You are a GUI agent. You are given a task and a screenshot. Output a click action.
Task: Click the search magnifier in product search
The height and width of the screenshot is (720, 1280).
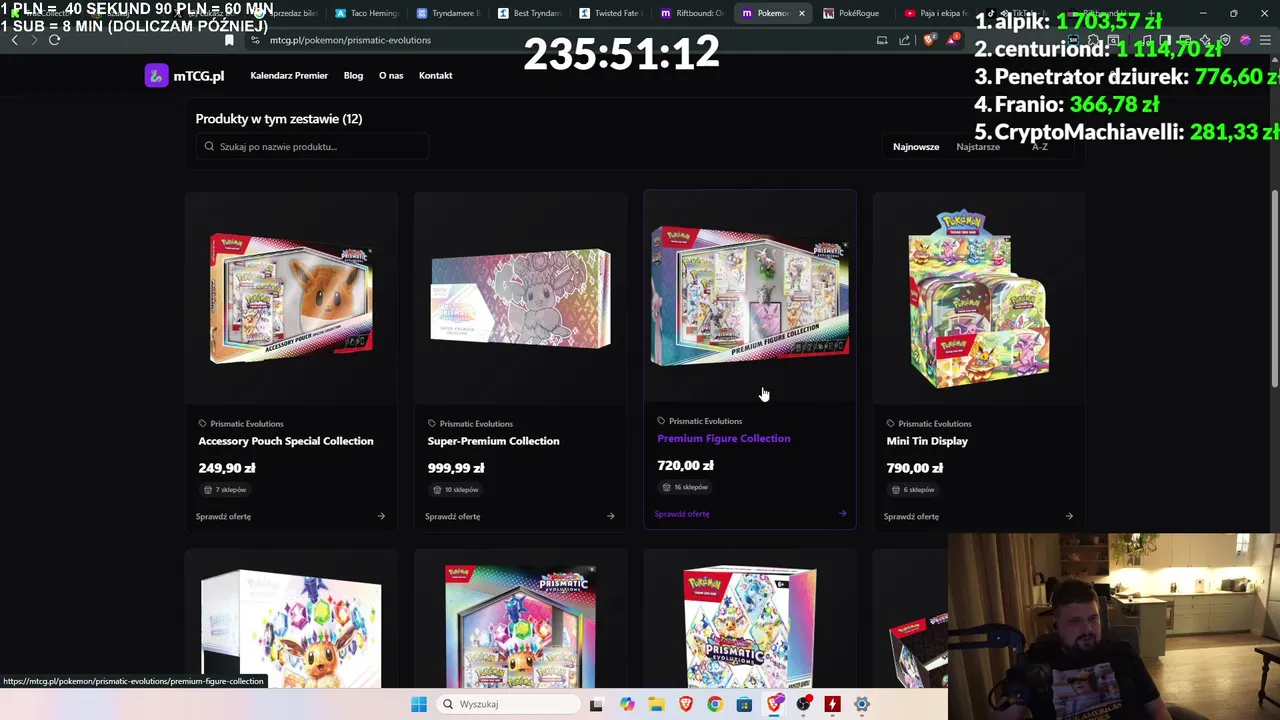[209, 146]
